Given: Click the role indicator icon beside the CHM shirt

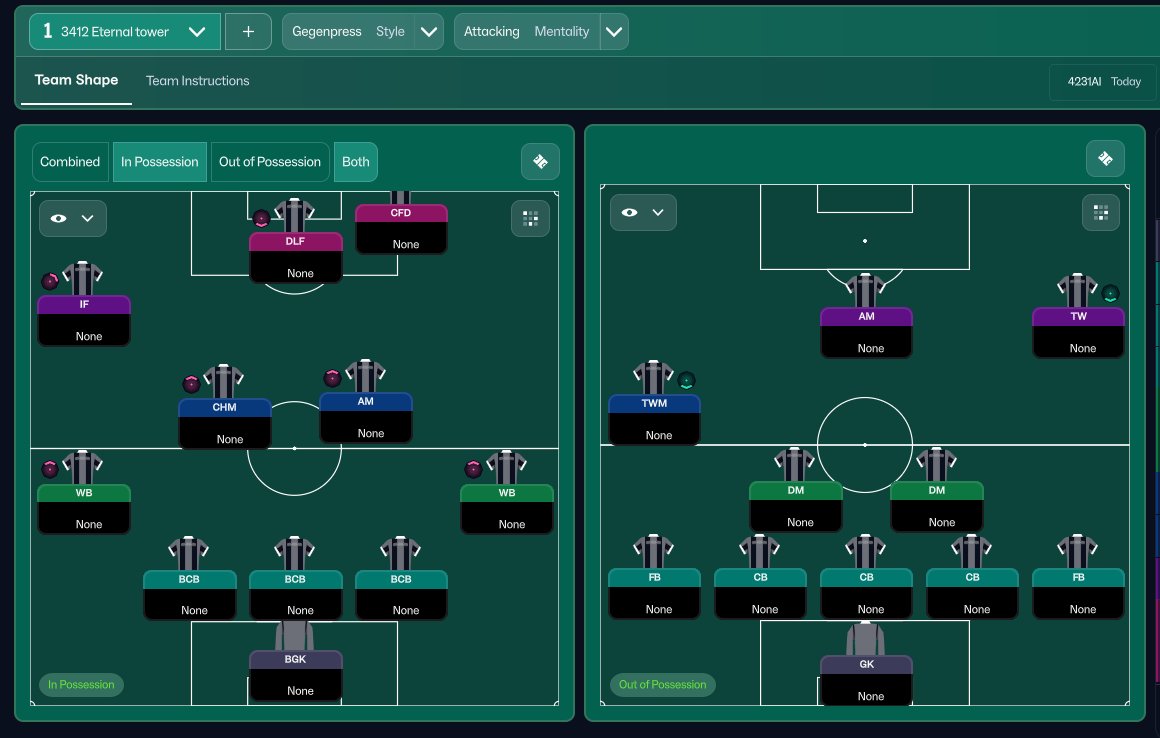Looking at the screenshot, I should click(192, 383).
